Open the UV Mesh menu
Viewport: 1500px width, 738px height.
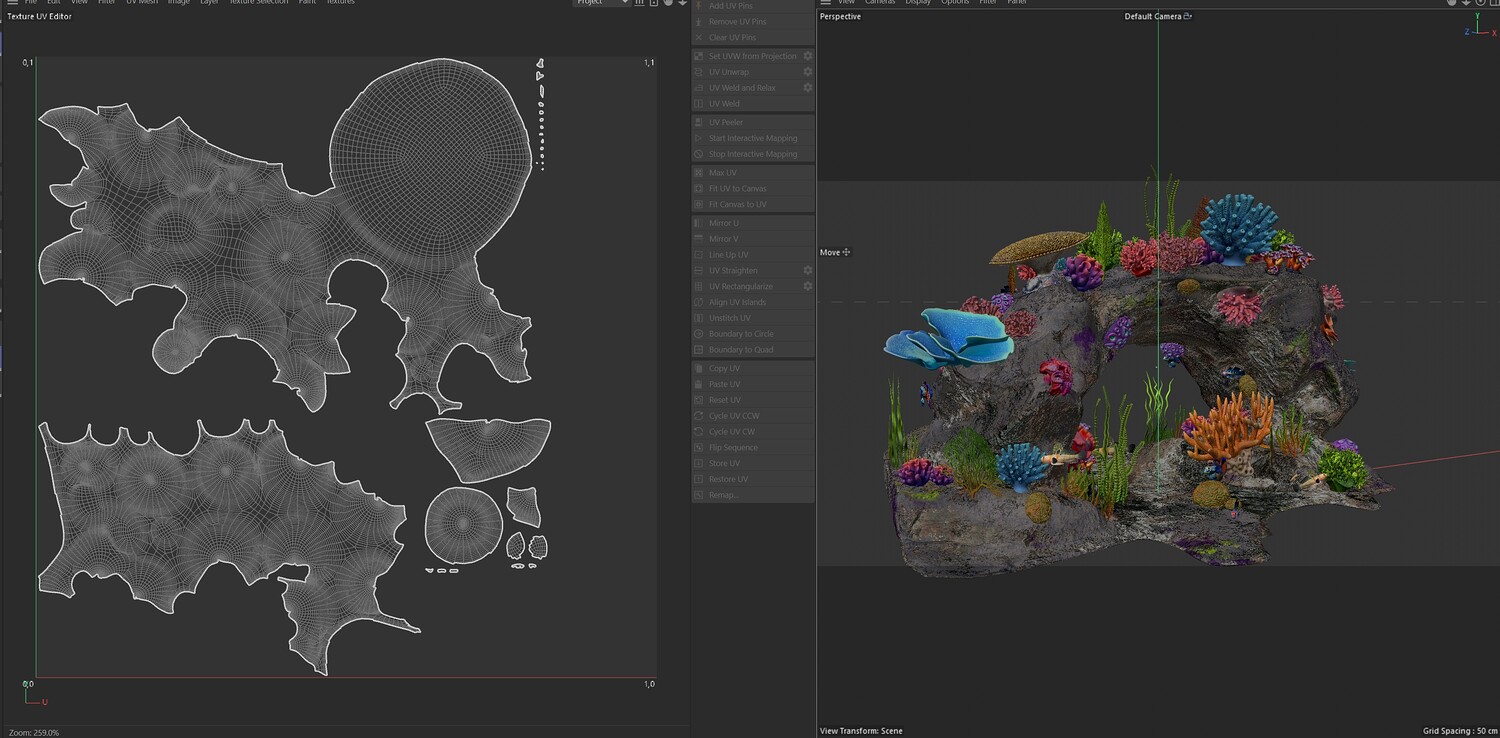tap(142, 3)
